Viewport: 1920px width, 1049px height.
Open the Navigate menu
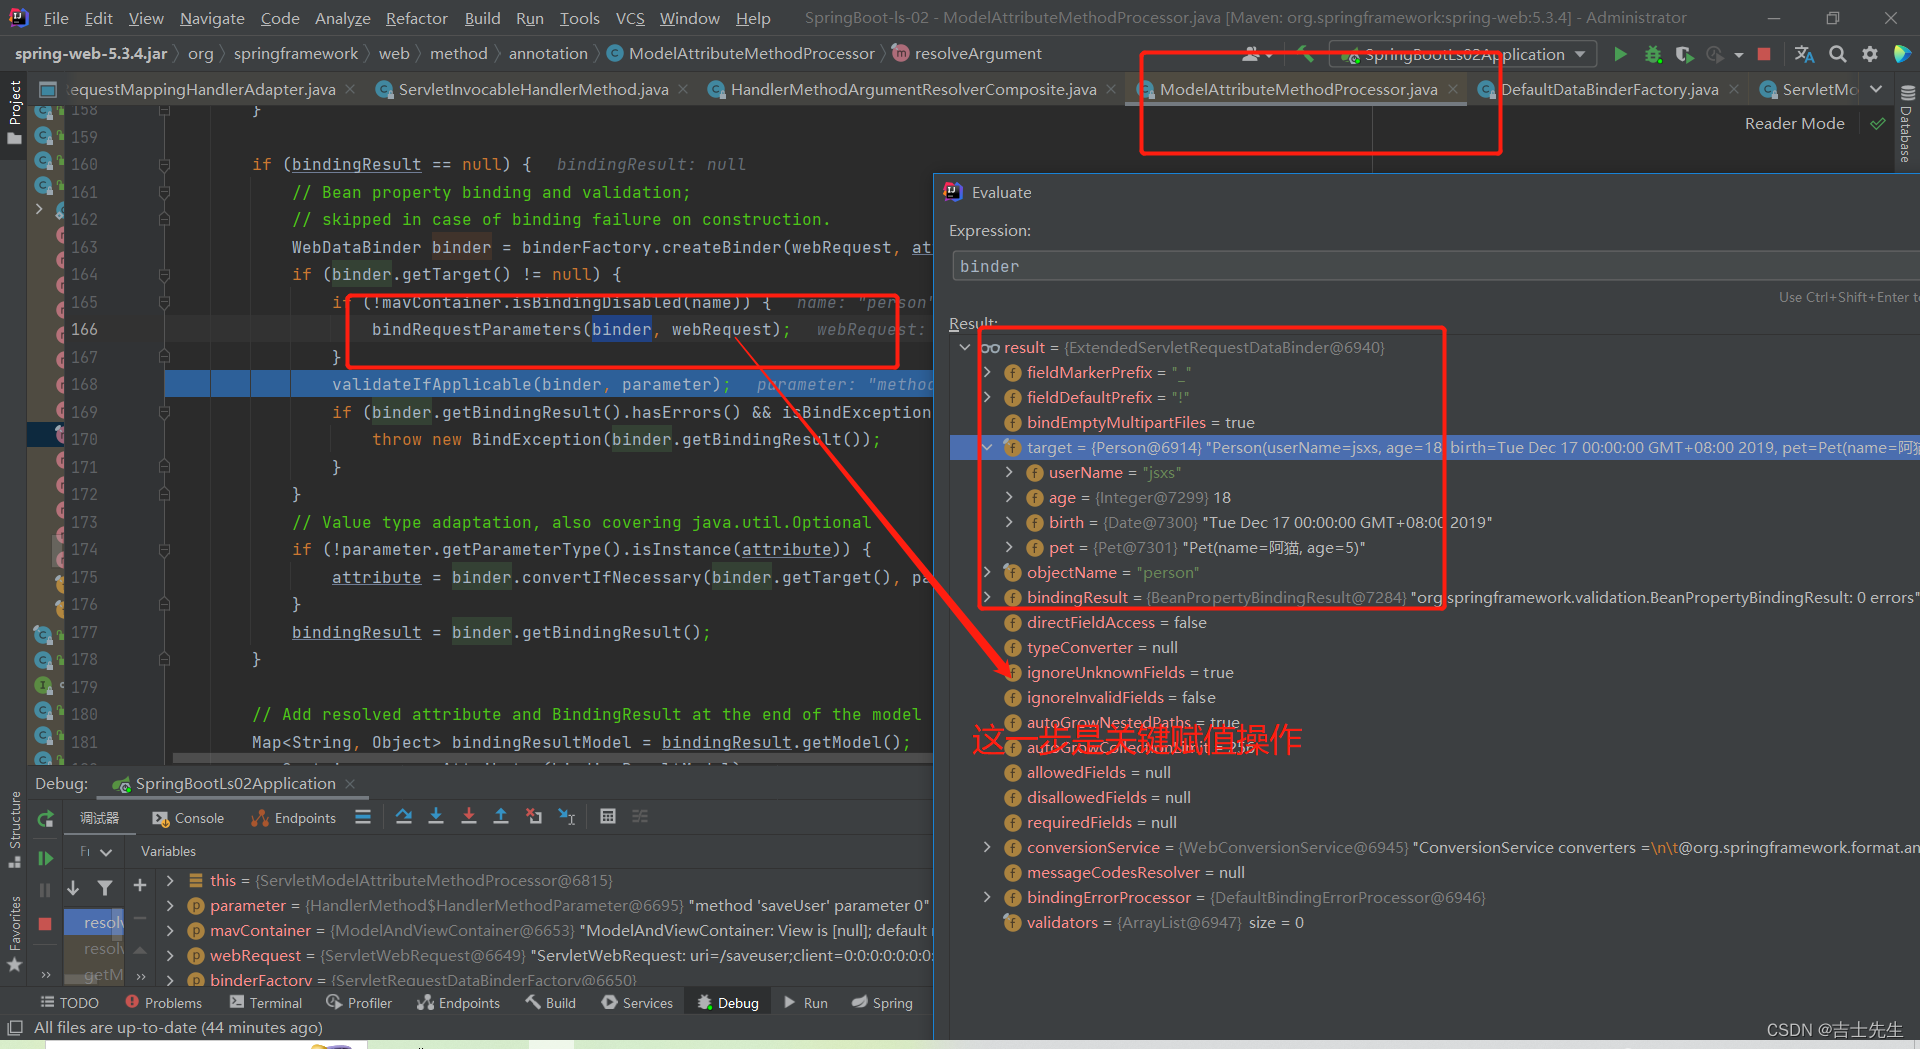(x=212, y=18)
